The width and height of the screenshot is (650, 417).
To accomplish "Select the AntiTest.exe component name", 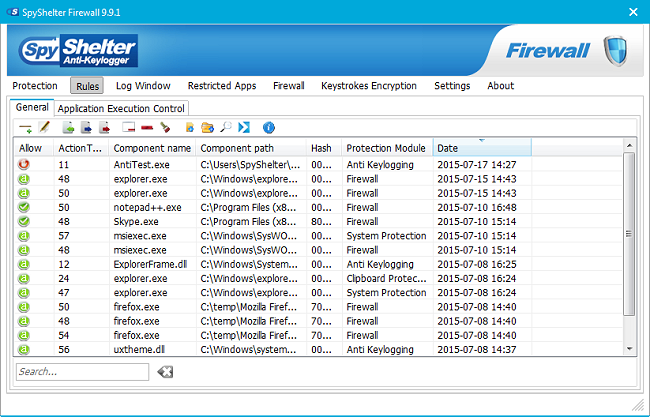I will tap(141, 165).
